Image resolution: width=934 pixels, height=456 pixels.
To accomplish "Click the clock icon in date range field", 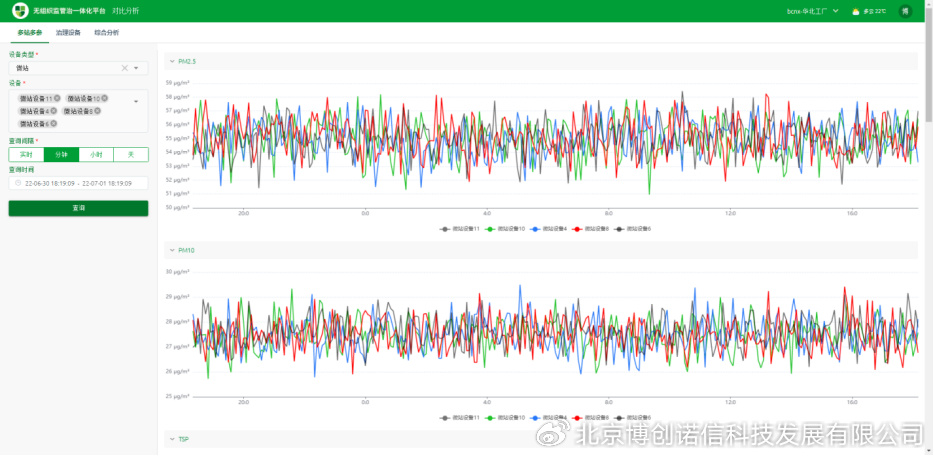I will (x=17, y=184).
